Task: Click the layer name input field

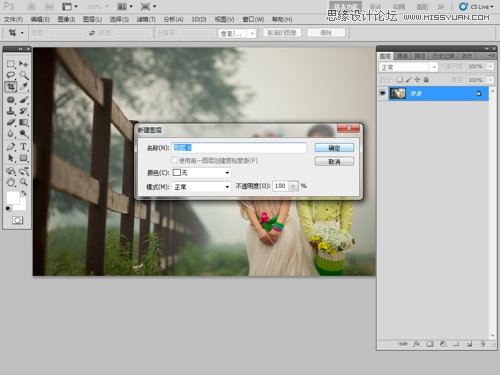Action: 239,148
